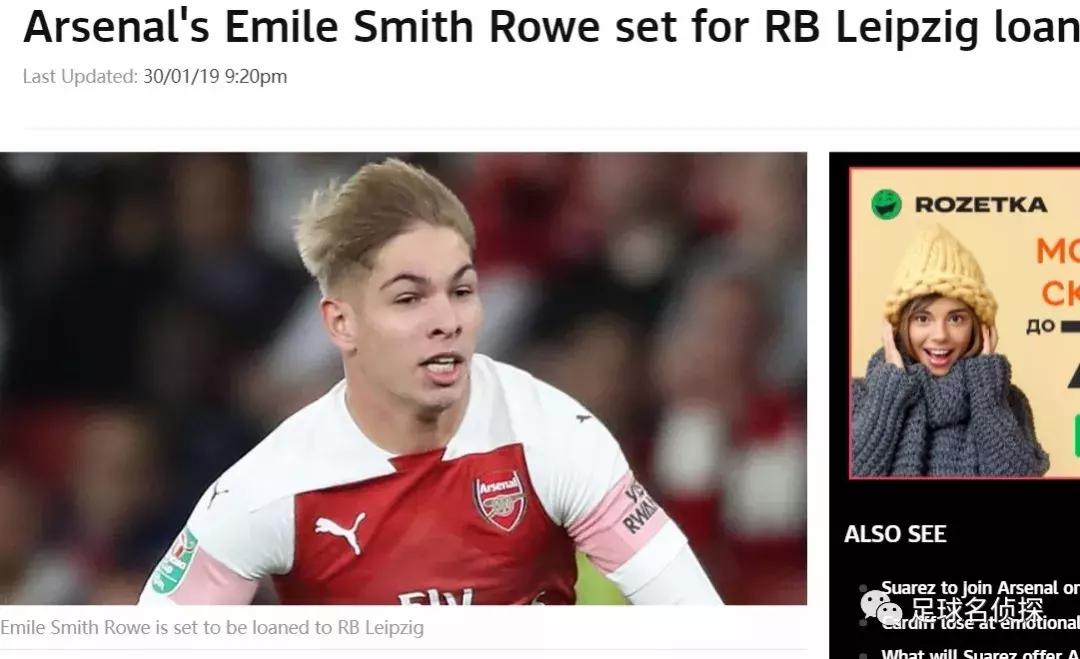Click the small Puma logo on the shoulder
Image resolution: width=1080 pixels, height=659 pixels.
click(583, 417)
